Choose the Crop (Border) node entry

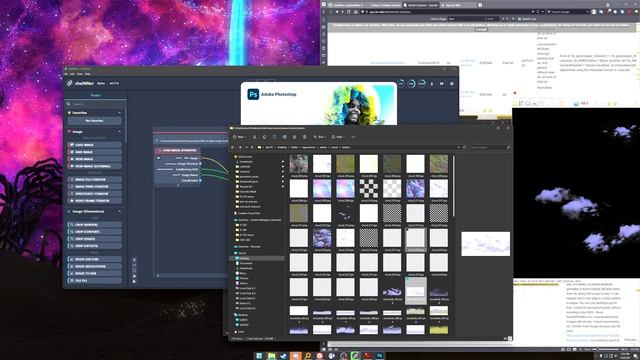click(x=94, y=224)
